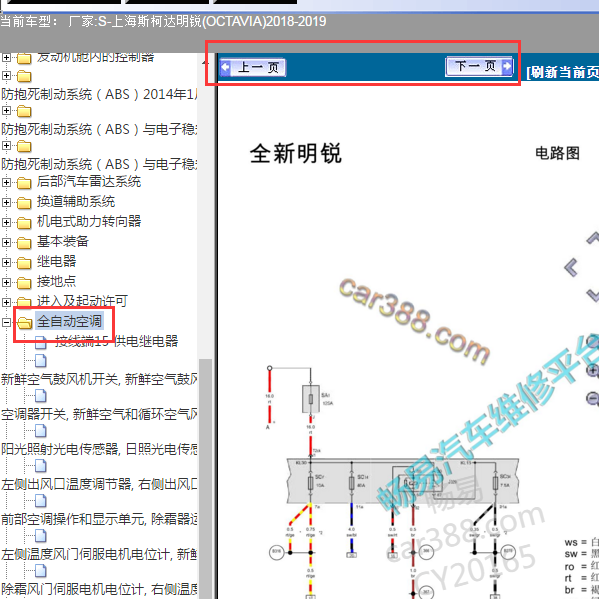This screenshot has height=599, width=599.
Task: Open the 左侧温度风门伺服电机电位计 entry
Action: (99, 554)
